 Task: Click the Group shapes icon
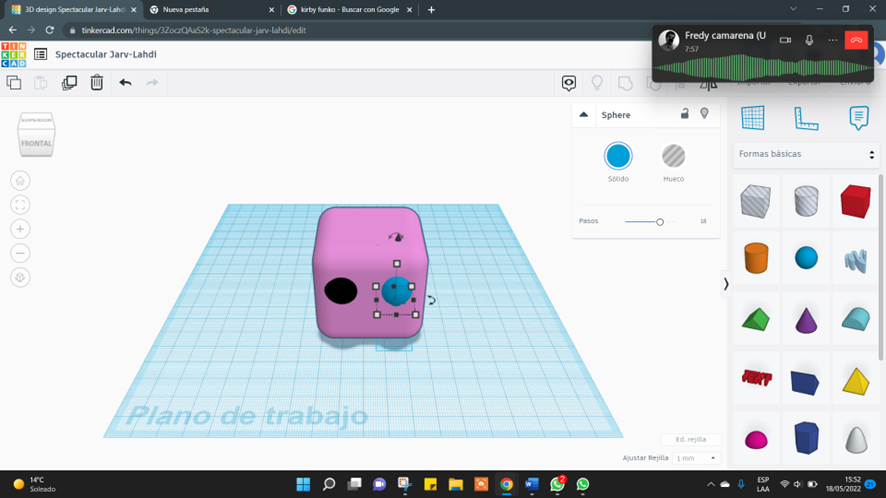point(625,83)
